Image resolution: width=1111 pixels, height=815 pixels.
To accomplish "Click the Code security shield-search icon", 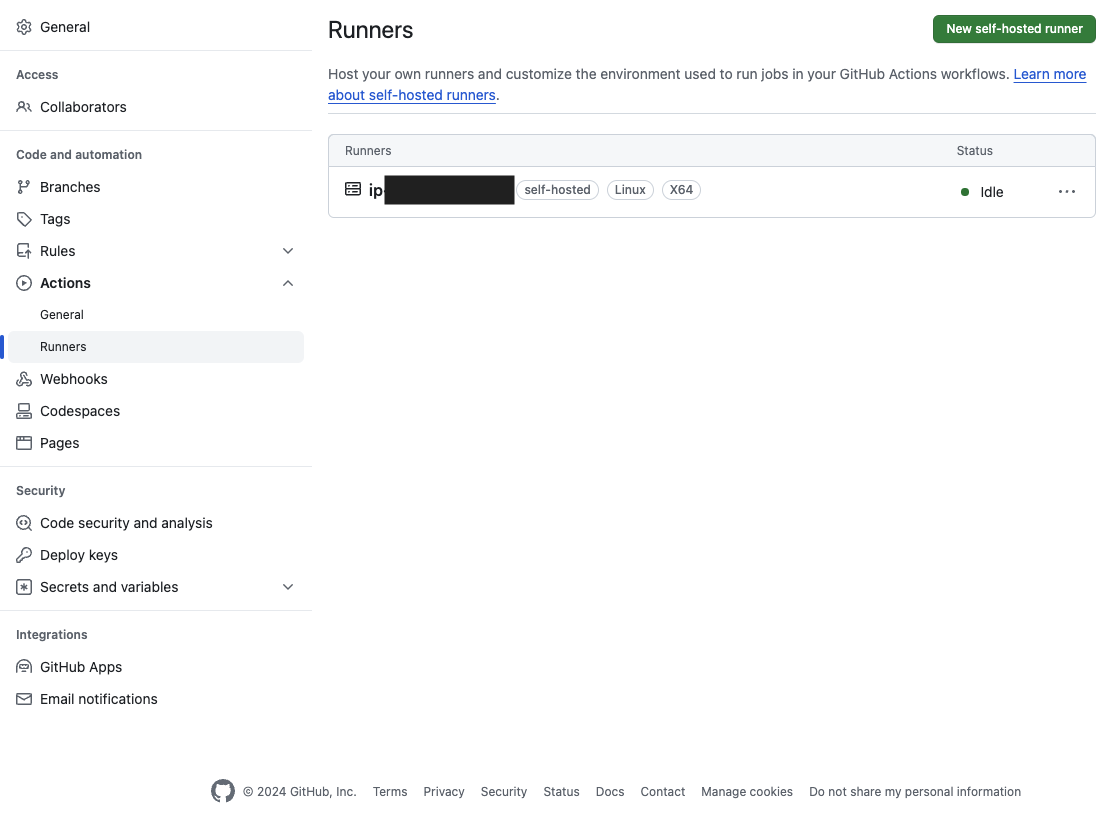I will point(24,523).
